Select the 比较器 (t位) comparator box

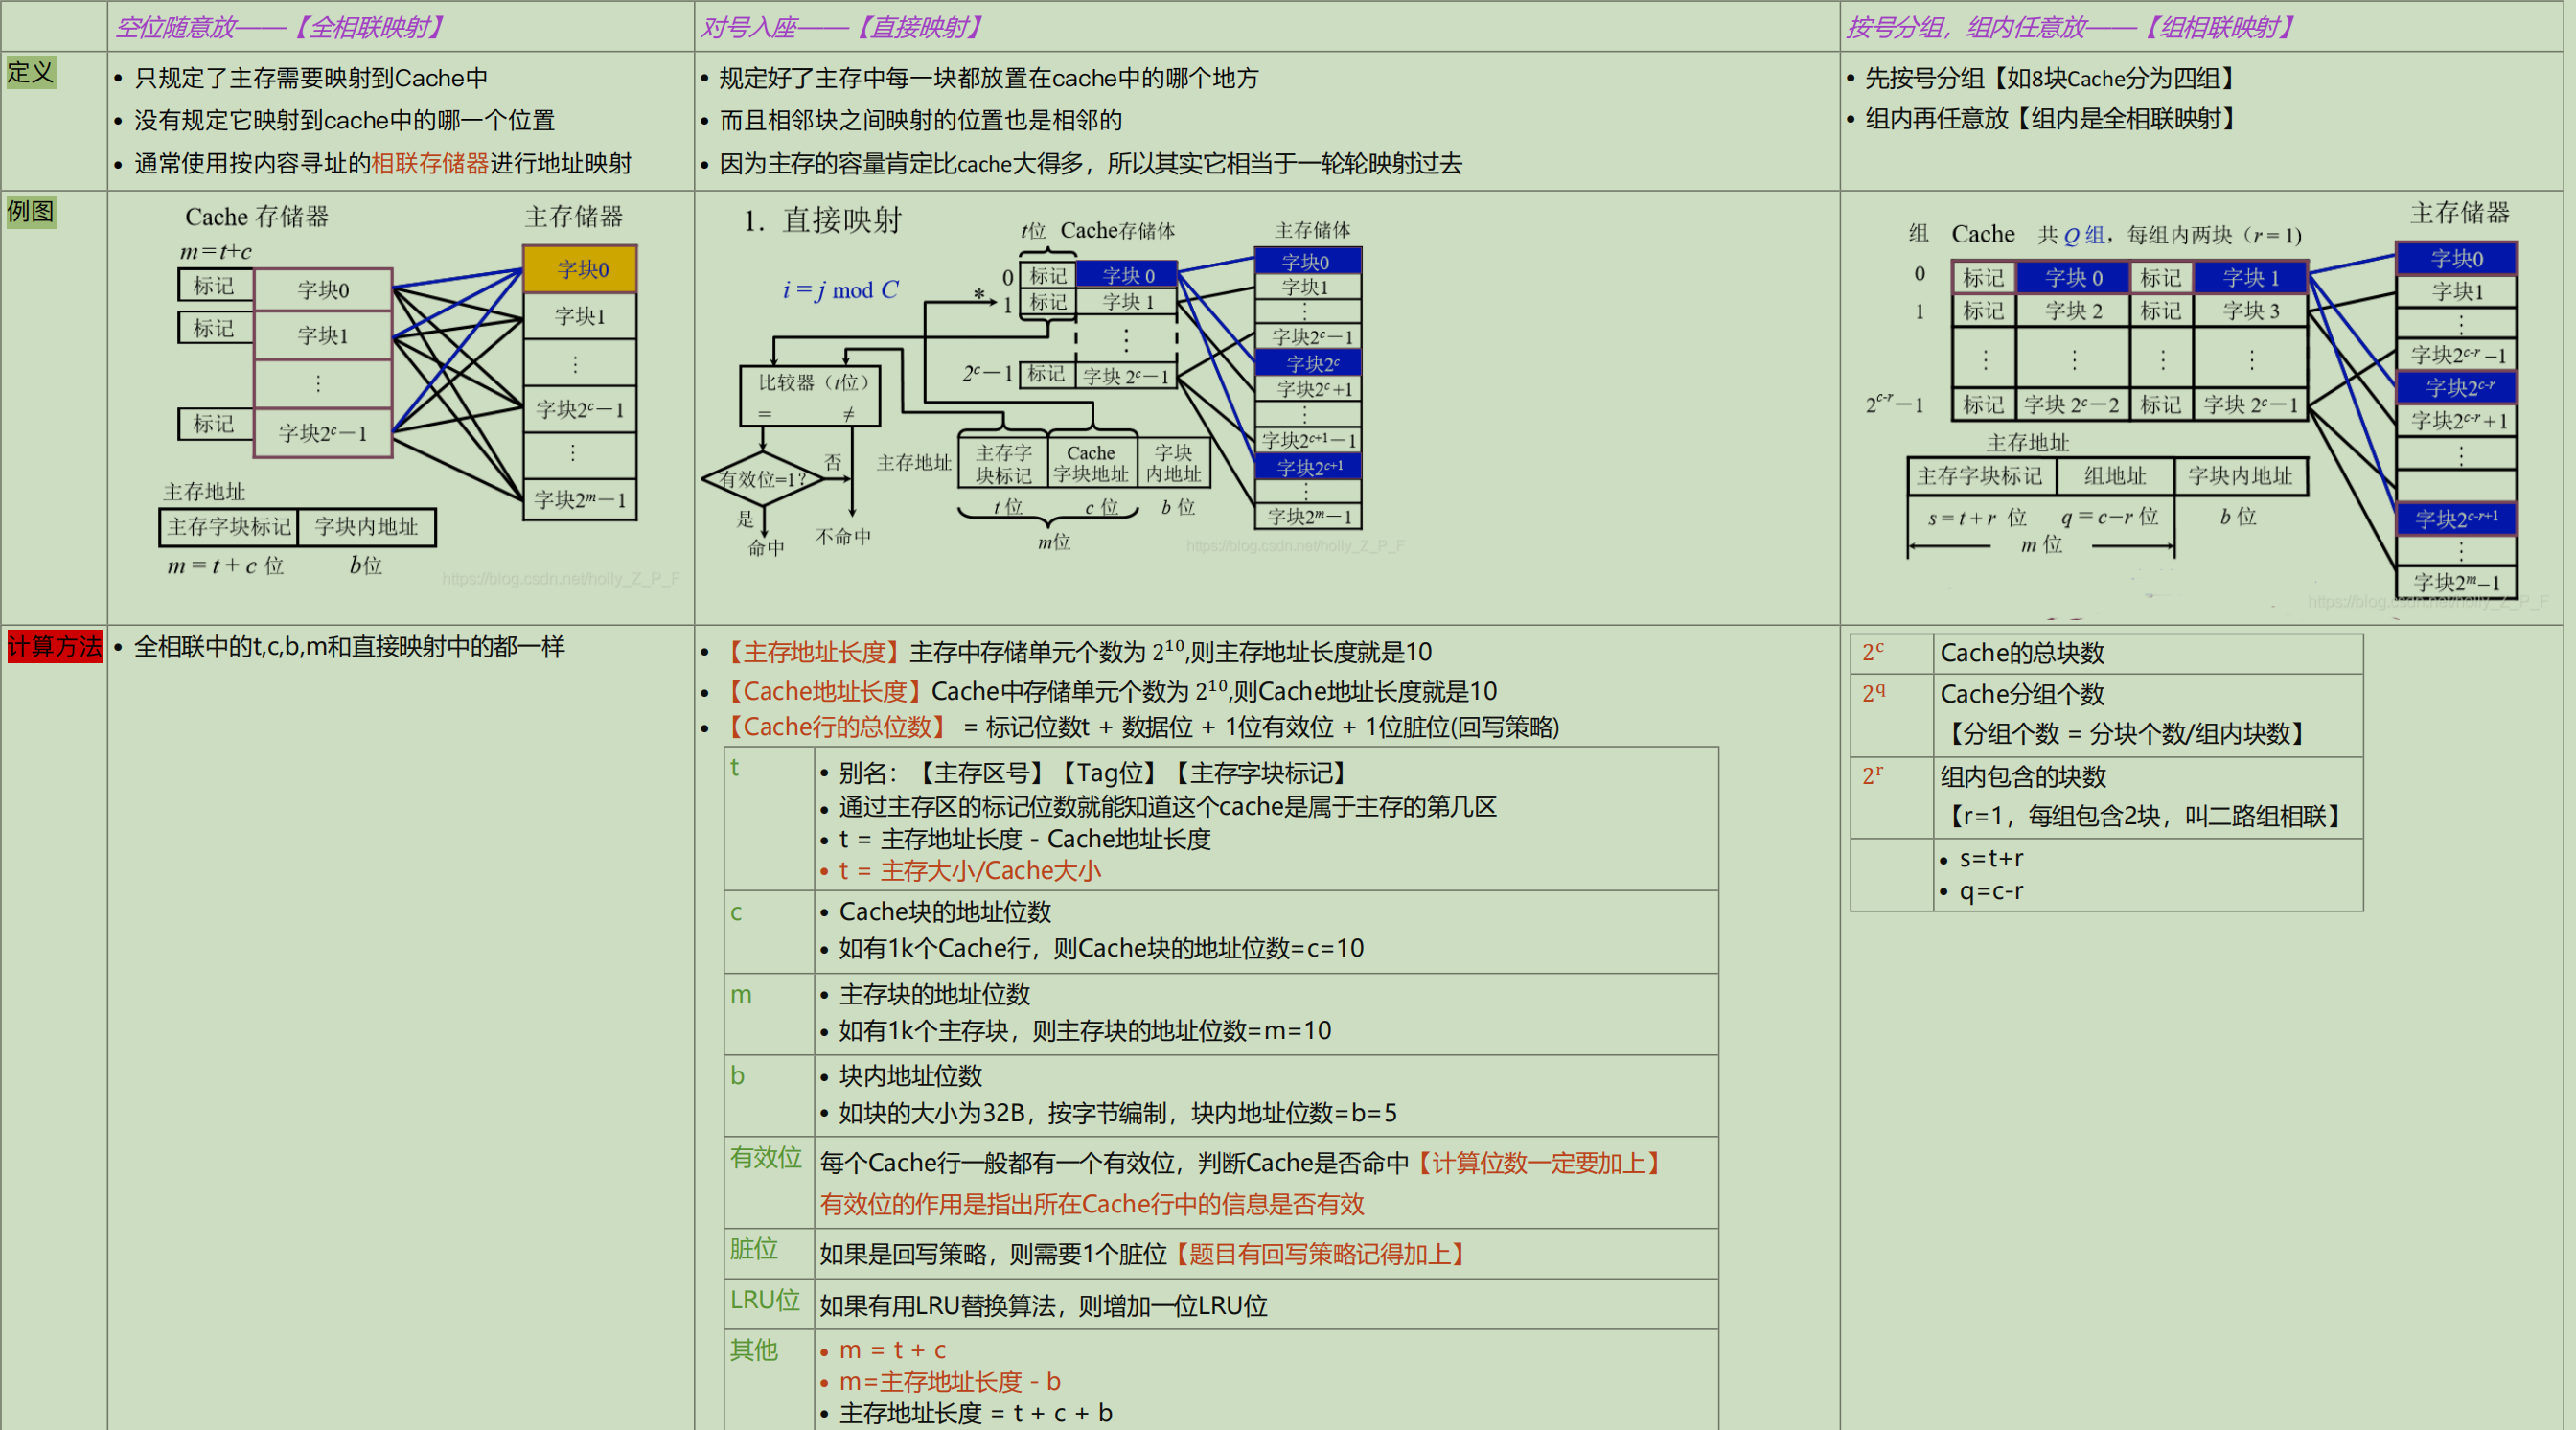tap(810, 395)
